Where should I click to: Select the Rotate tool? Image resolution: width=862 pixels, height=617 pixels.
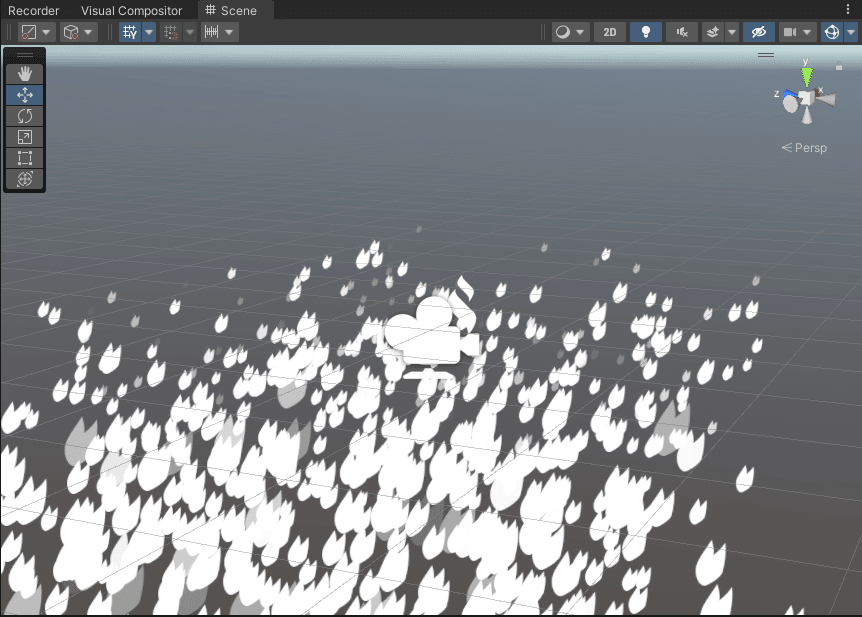[25, 116]
